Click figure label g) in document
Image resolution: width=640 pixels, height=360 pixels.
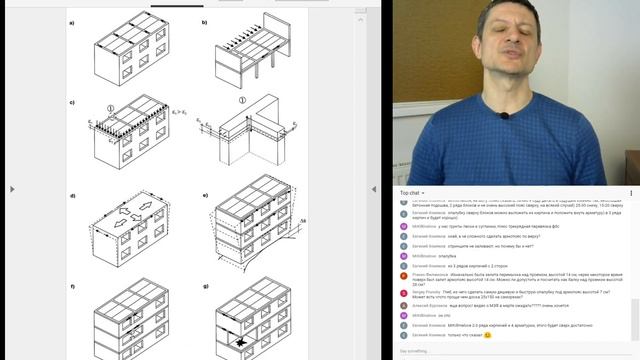click(x=206, y=287)
